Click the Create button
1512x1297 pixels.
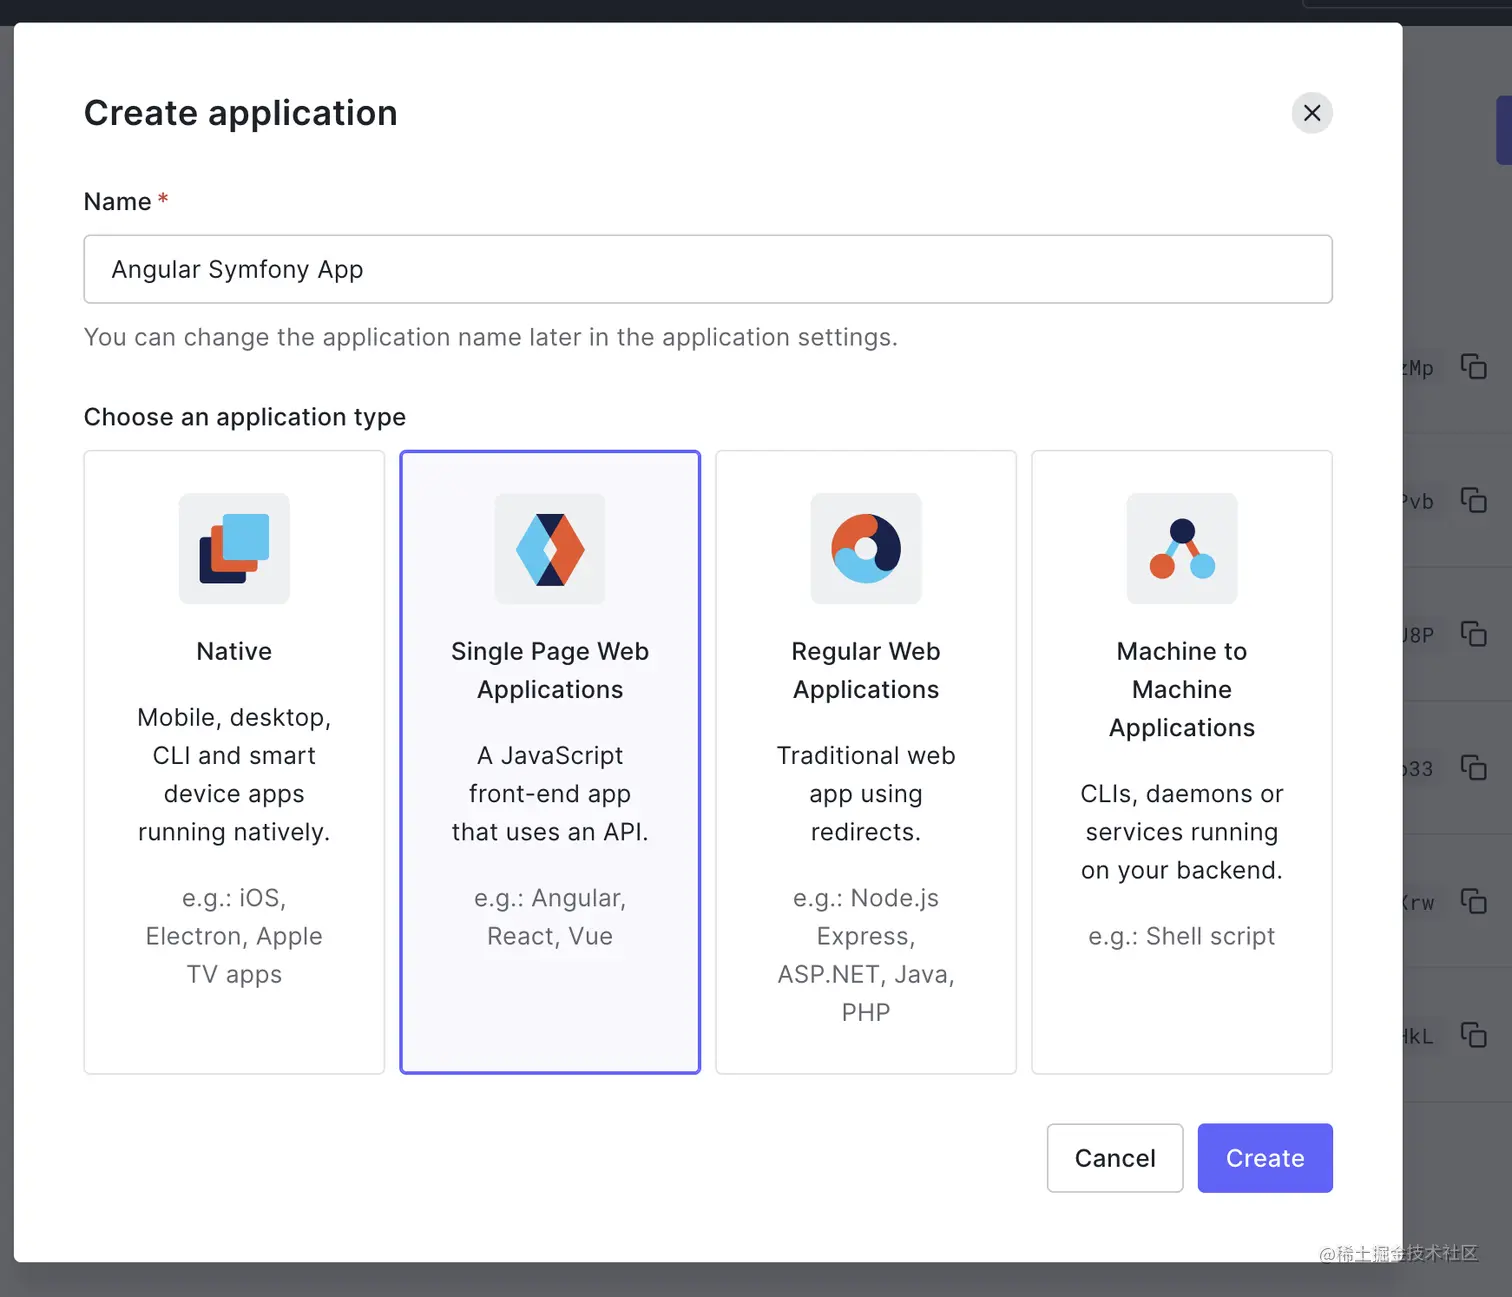(1264, 1158)
